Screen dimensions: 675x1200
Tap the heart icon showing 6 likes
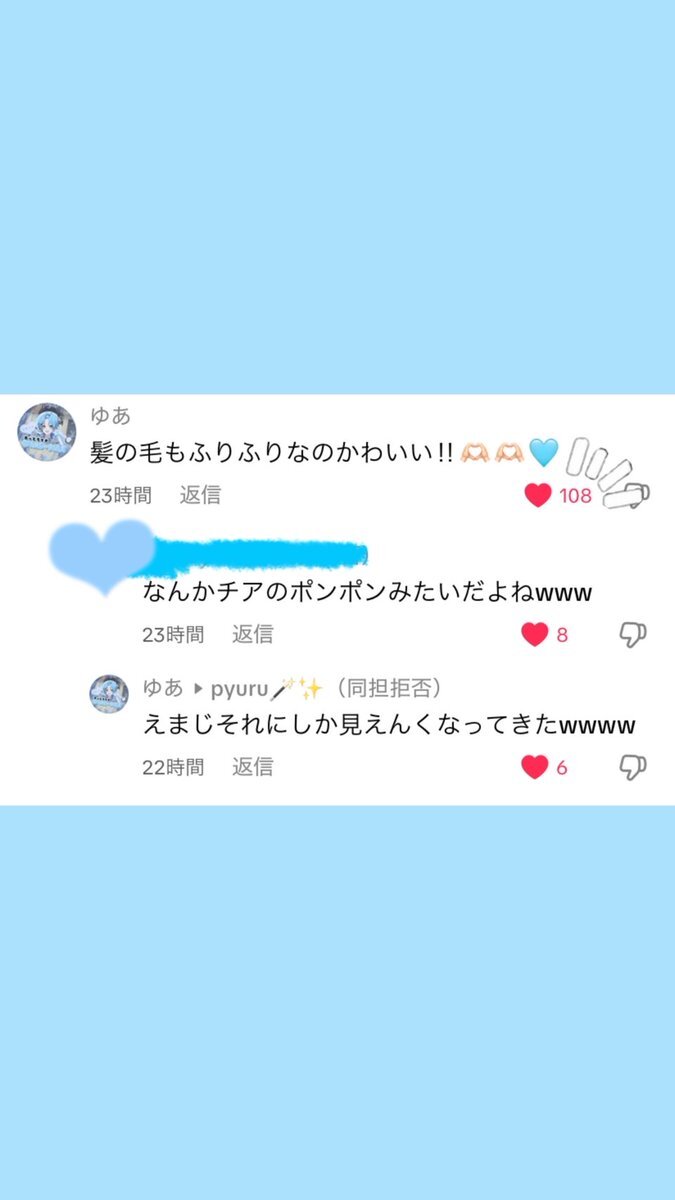tap(535, 767)
